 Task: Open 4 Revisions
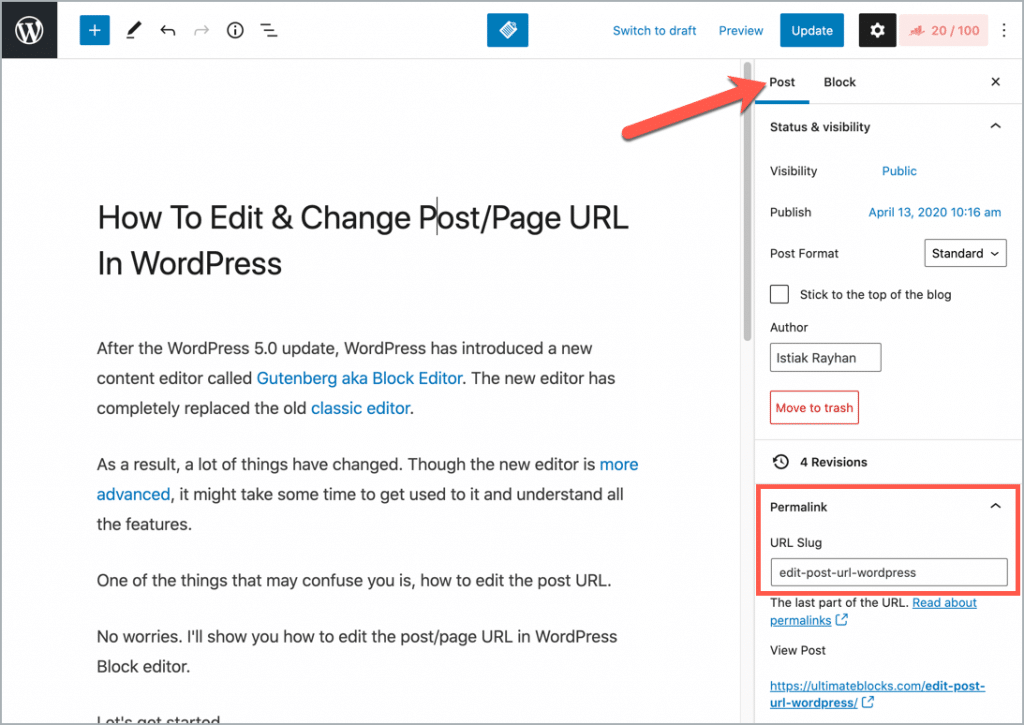pyautogui.click(x=834, y=462)
